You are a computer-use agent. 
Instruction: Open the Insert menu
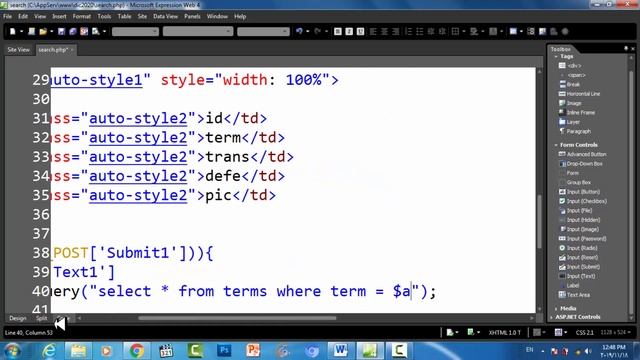point(59,16)
